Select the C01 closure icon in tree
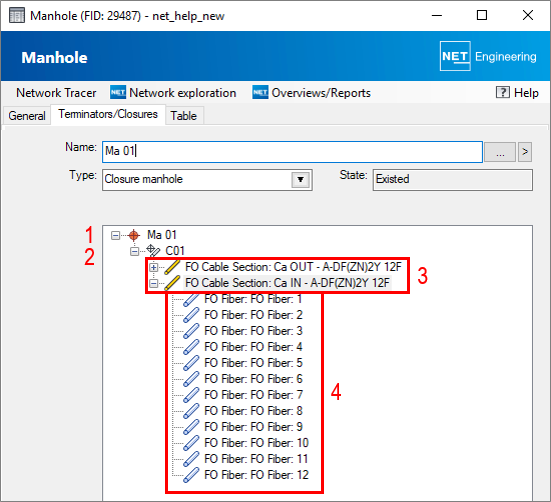This screenshot has height=502, width=551. [153, 250]
